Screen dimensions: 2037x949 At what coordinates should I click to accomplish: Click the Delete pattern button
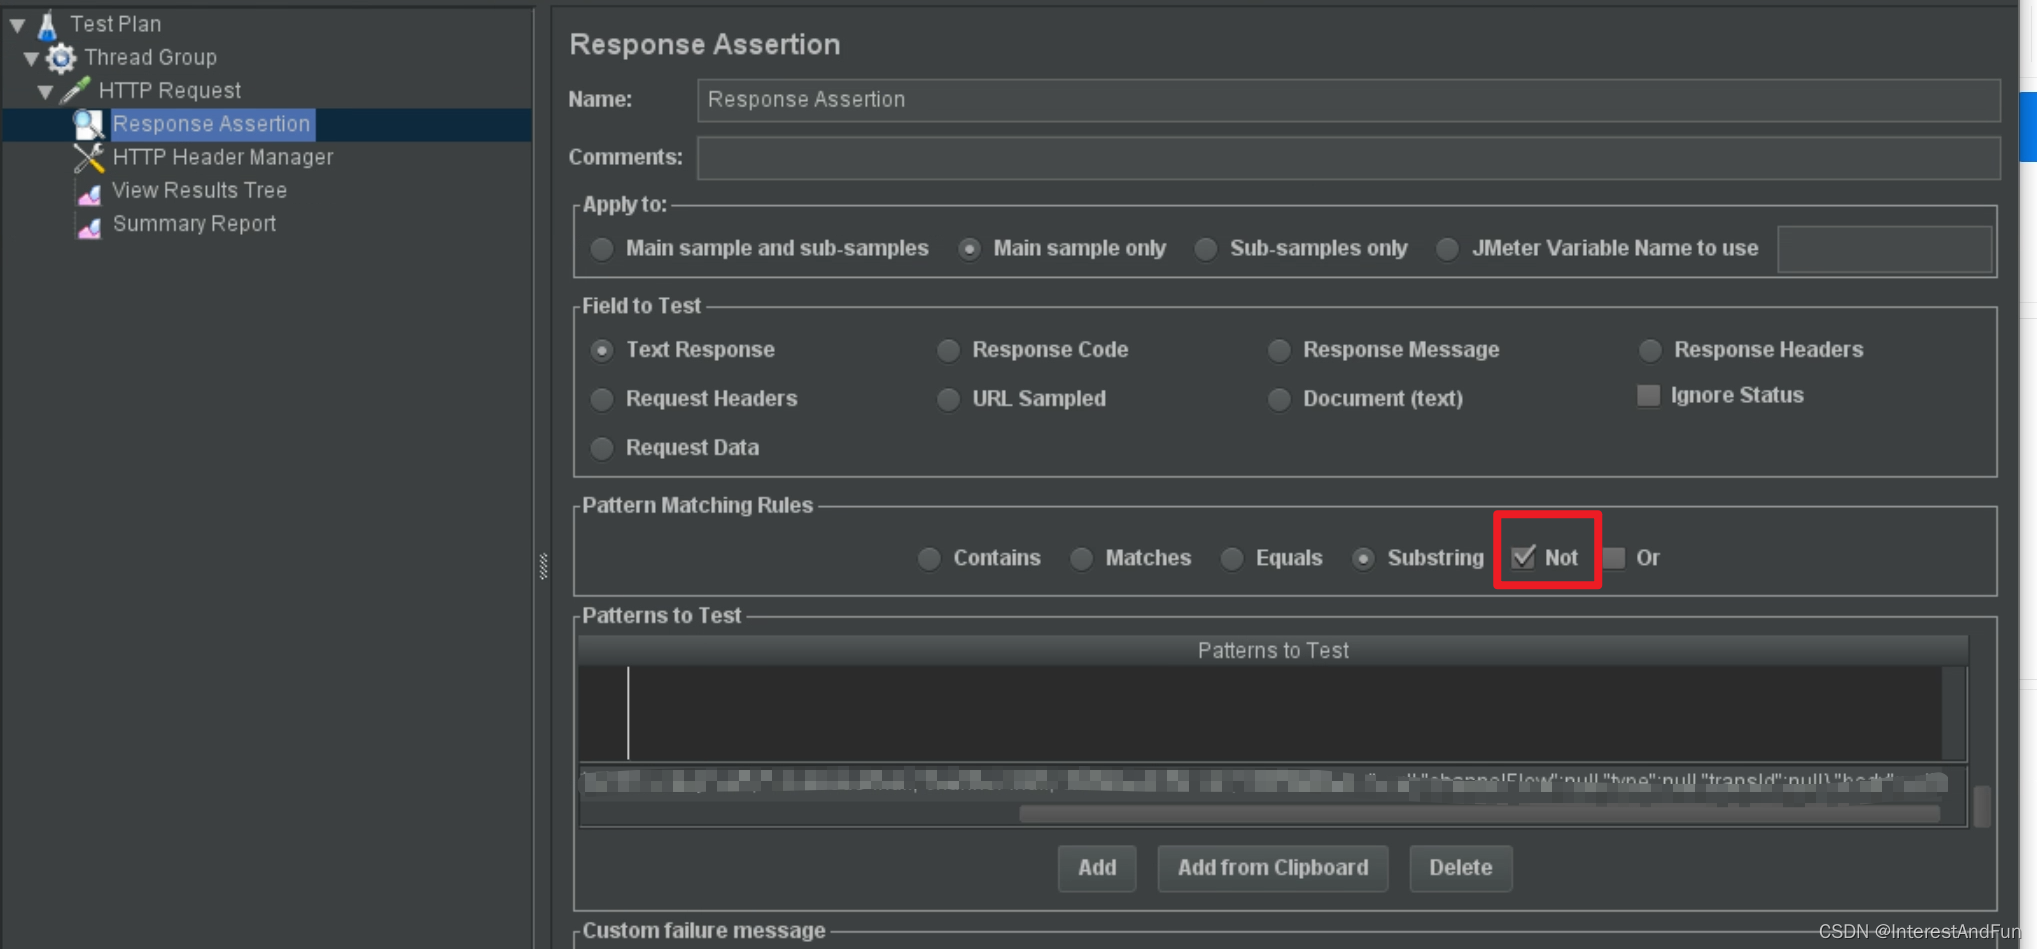click(1460, 868)
